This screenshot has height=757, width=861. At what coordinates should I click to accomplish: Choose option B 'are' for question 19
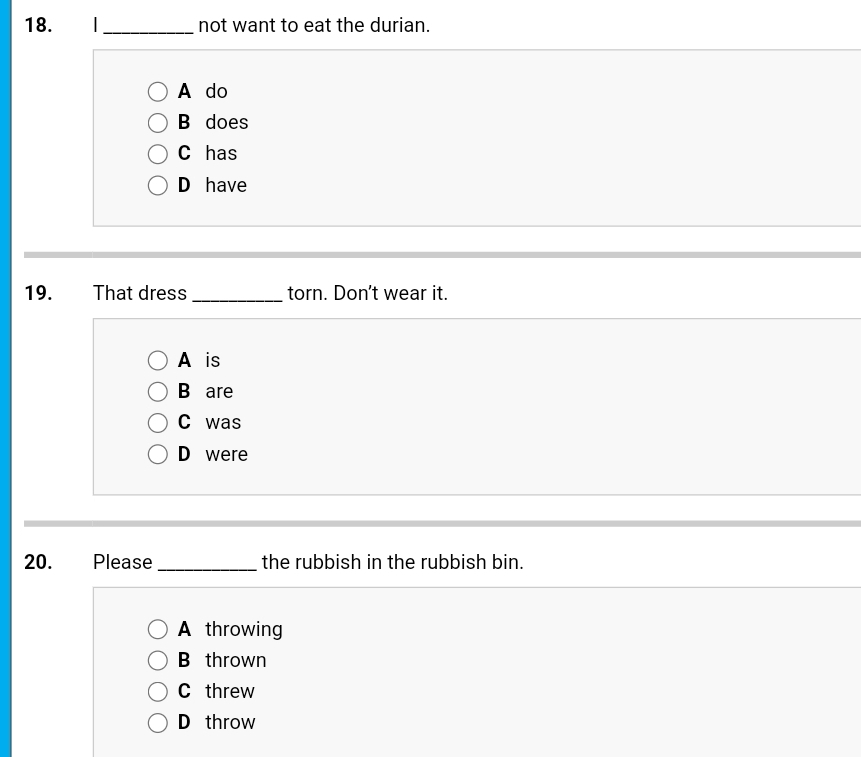click(157, 391)
